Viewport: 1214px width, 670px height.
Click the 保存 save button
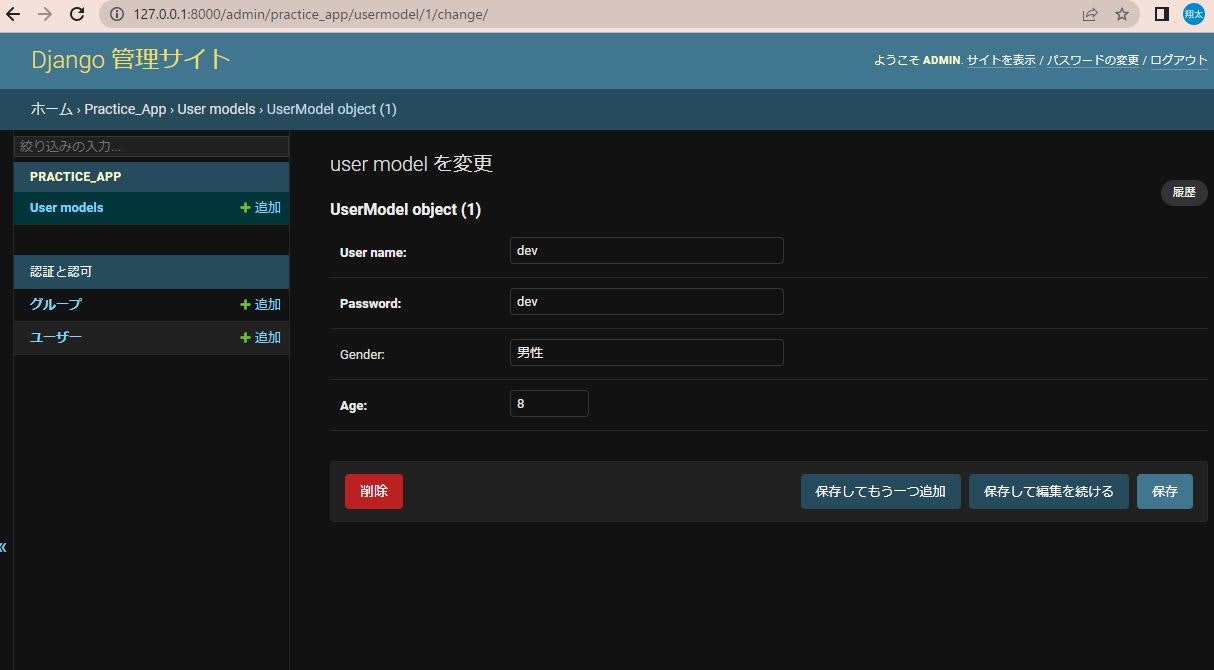tap(1165, 492)
